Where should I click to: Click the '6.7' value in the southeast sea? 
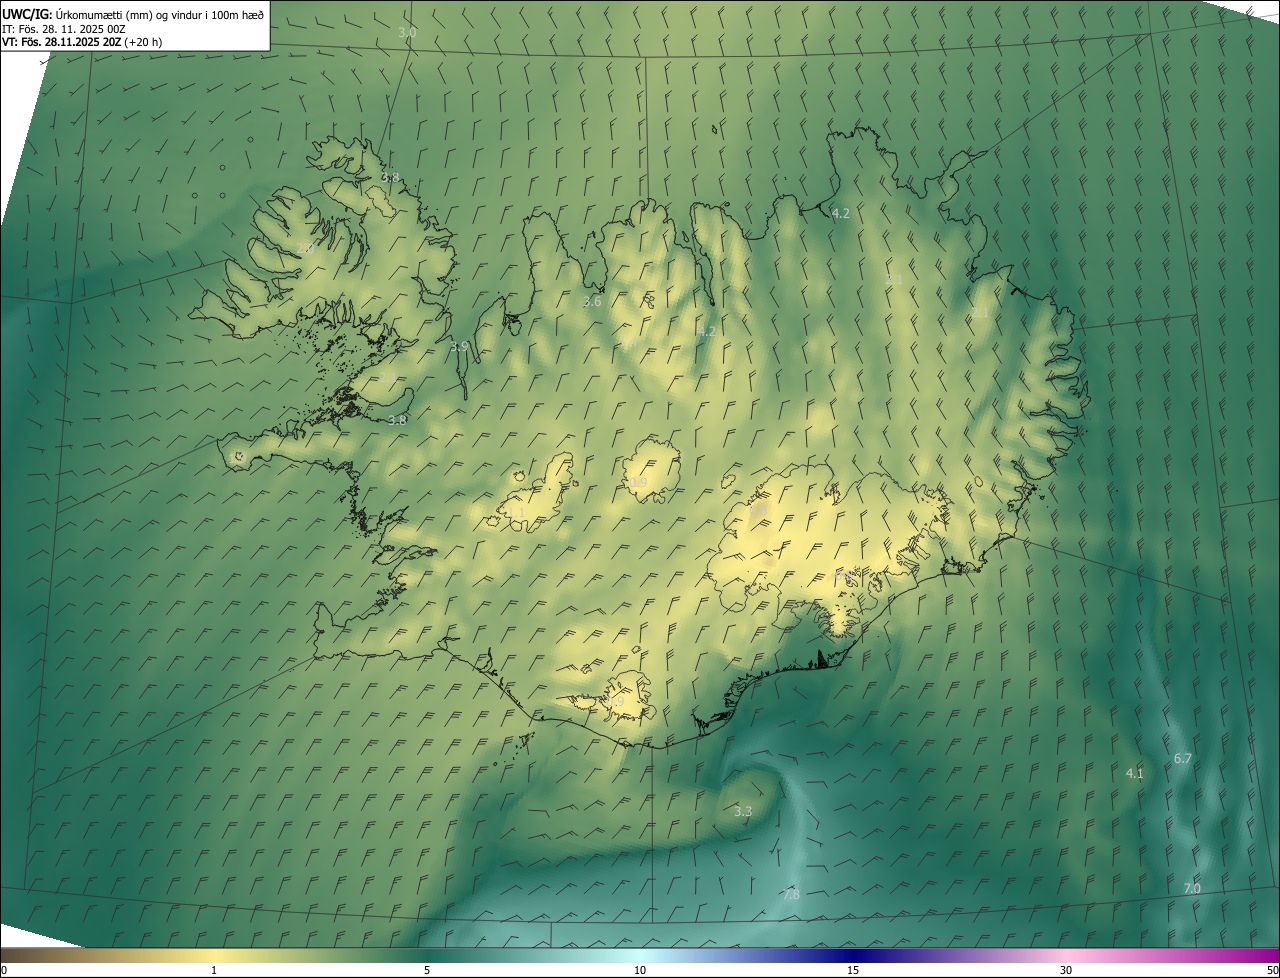tap(1182, 758)
